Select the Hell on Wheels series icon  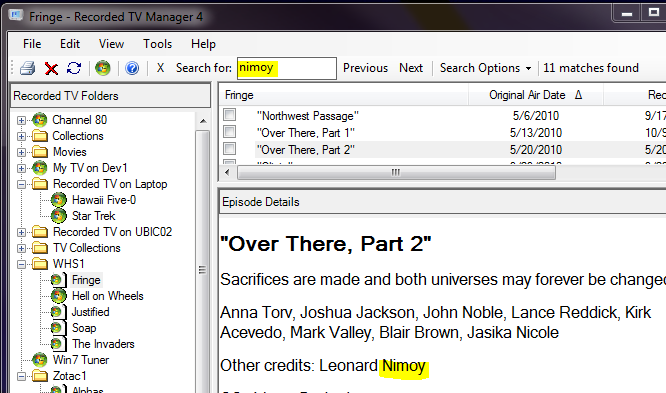59,296
